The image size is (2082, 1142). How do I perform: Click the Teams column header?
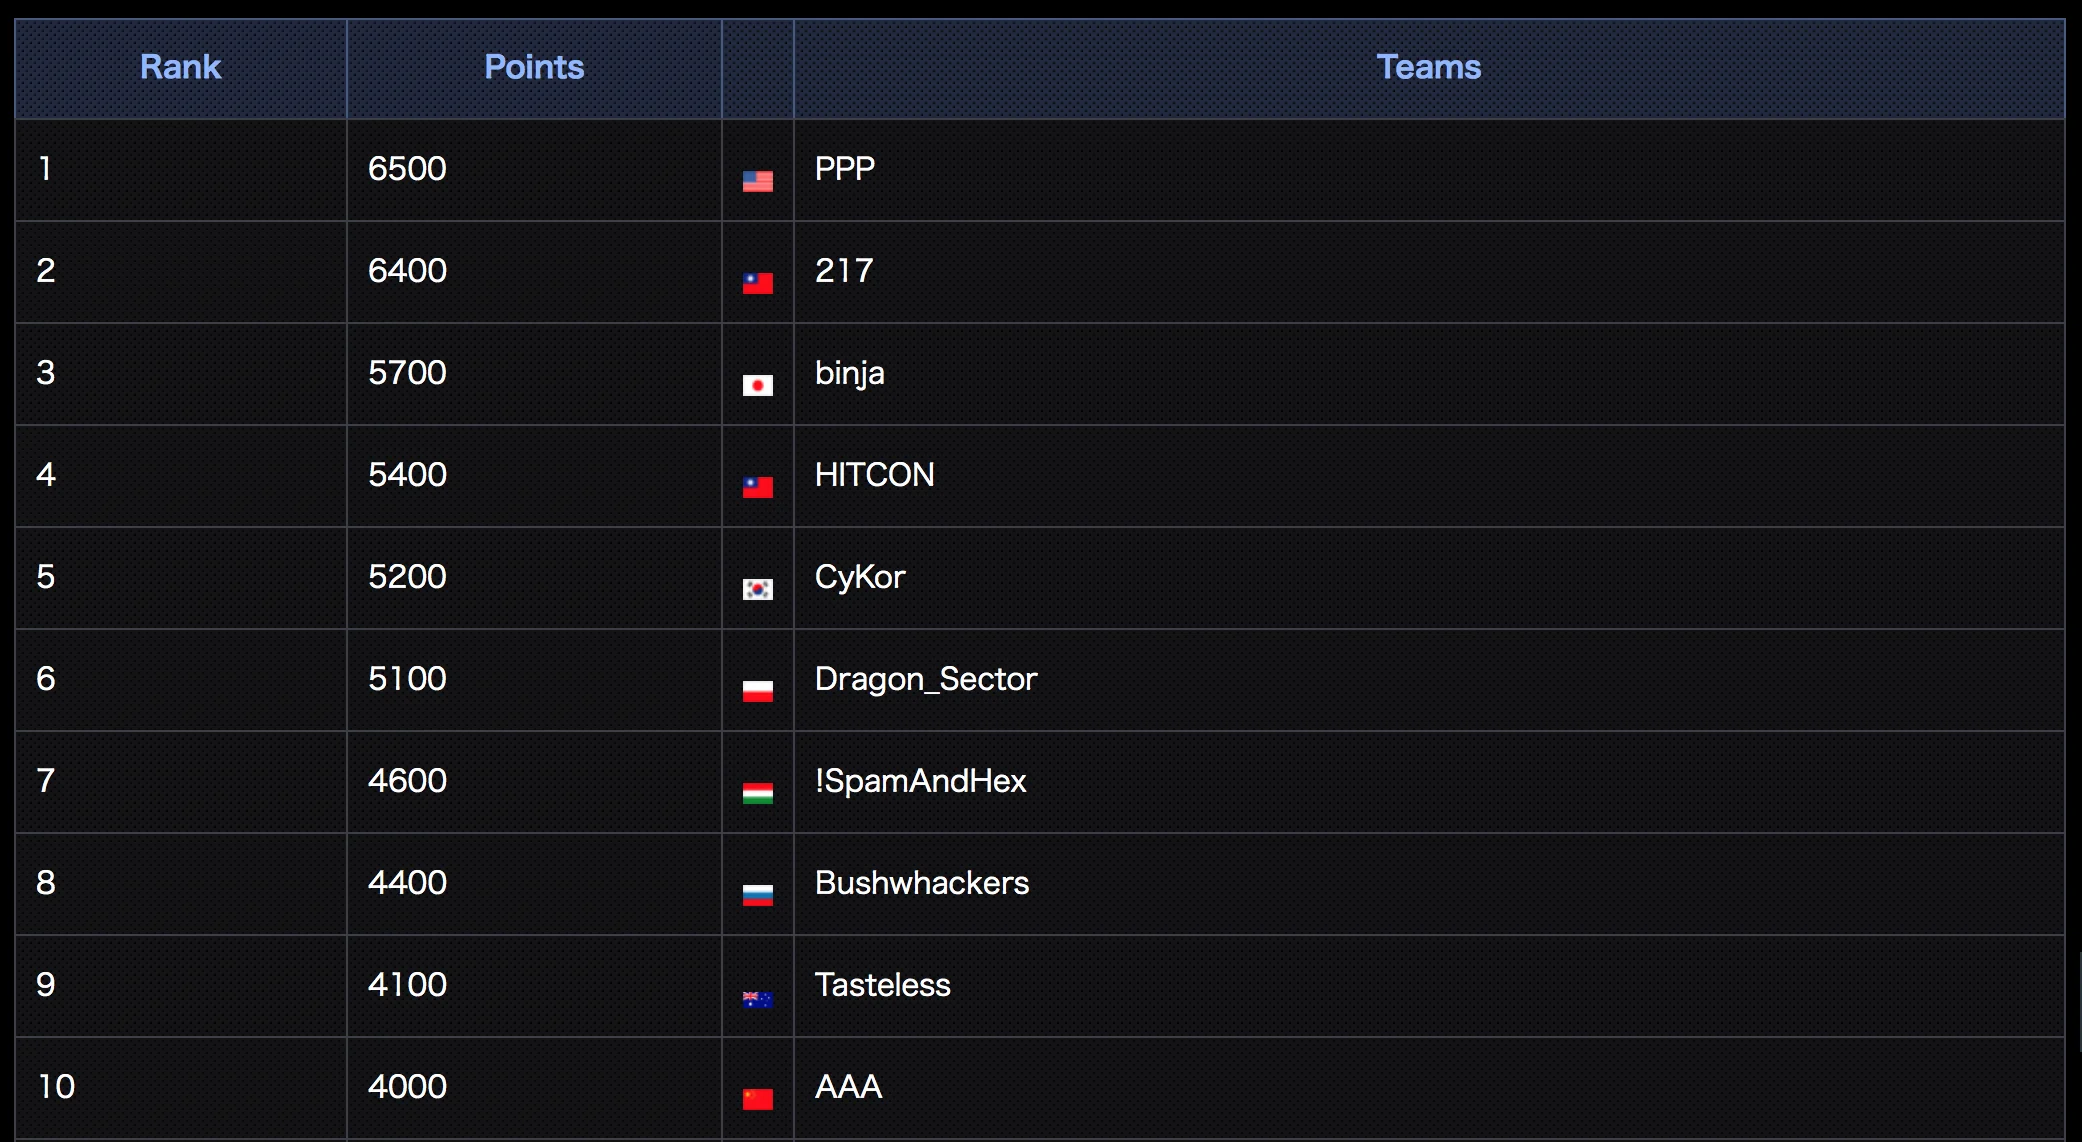tap(1428, 67)
